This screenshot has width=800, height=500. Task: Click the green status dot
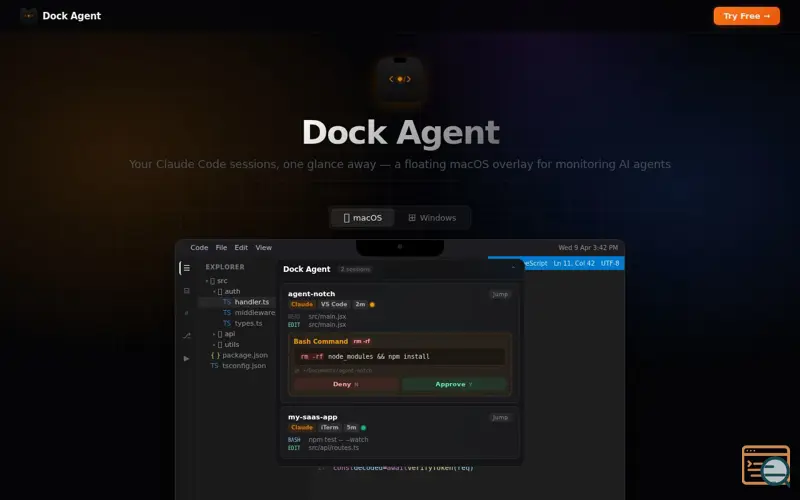tap(363, 428)
